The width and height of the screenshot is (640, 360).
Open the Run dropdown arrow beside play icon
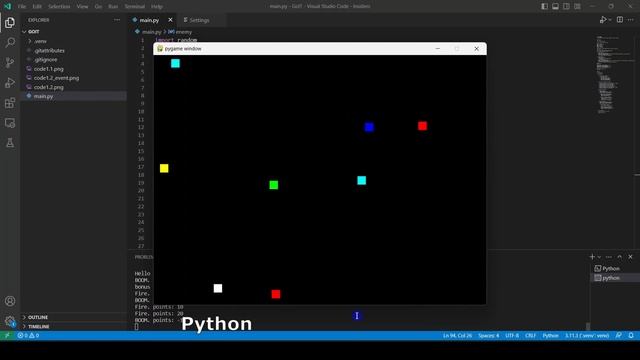(610, 20)
